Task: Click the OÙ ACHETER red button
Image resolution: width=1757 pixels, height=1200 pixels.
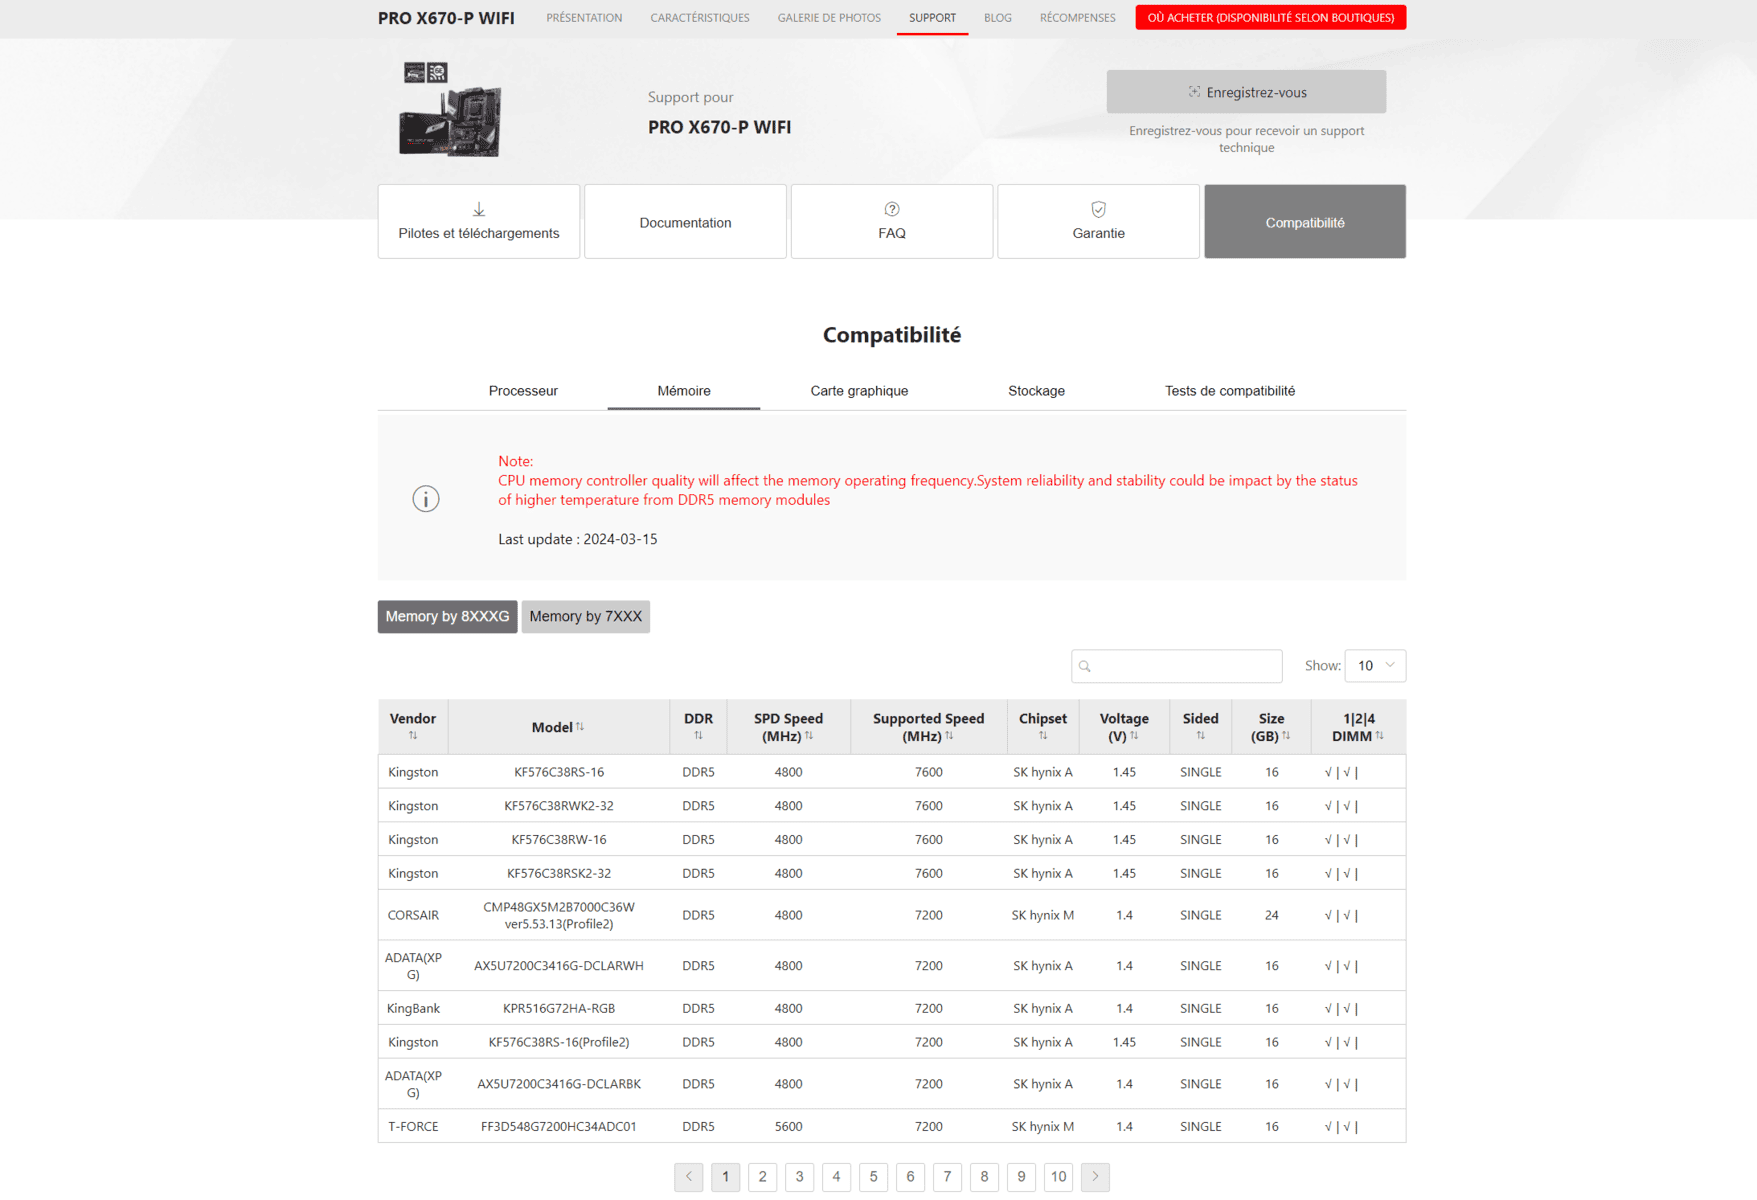Action: 1270,18
